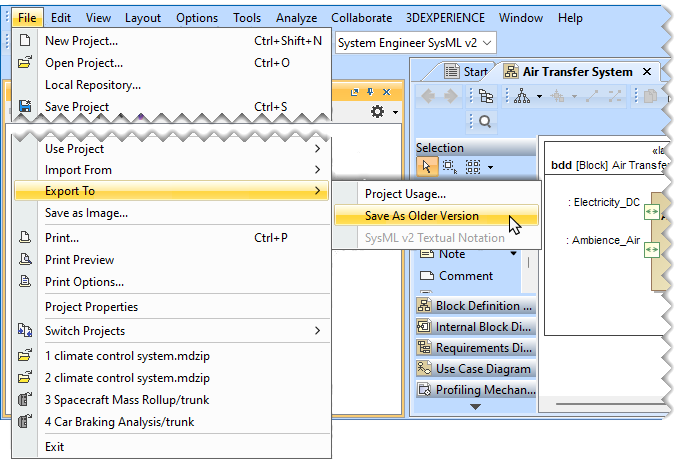Image resolution: width=681 pixels, height=464 pixels.
Task: Open the File menu
Action: click(x=27, y=18)
